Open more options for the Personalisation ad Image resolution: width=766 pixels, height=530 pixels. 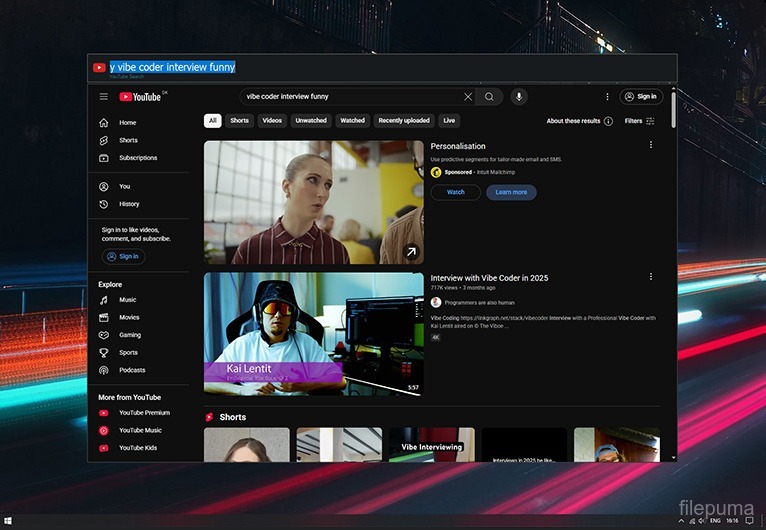(651, 145)
